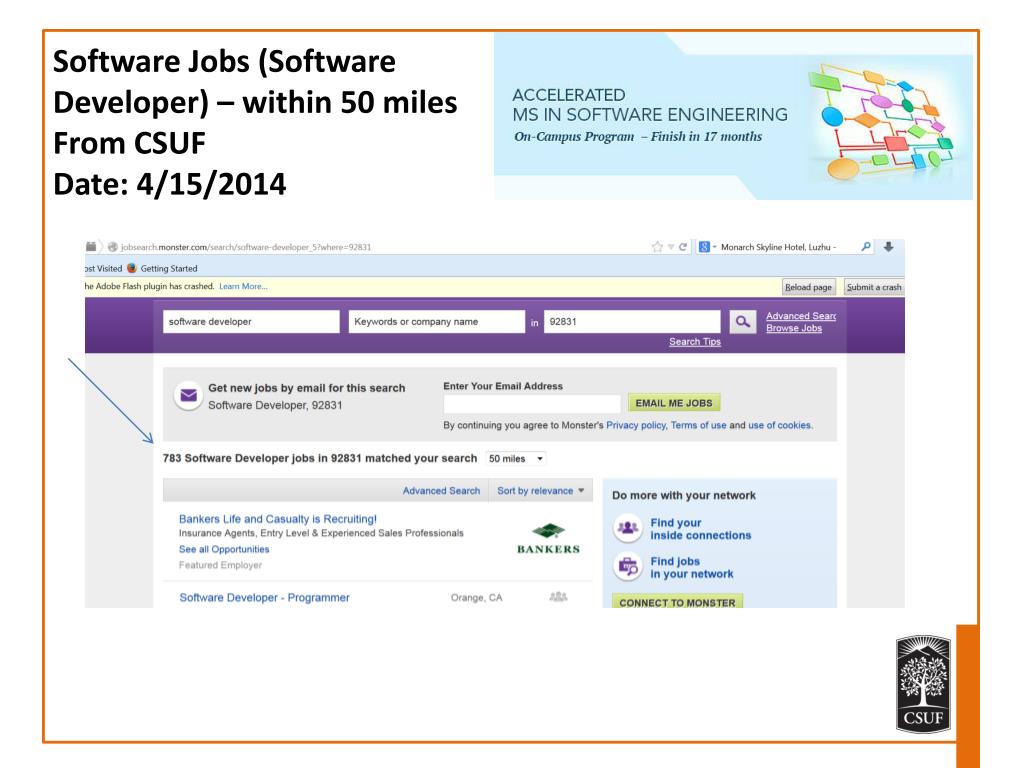Click the 92831 location field
1024x768 pixels.
[x=632, y=322]
